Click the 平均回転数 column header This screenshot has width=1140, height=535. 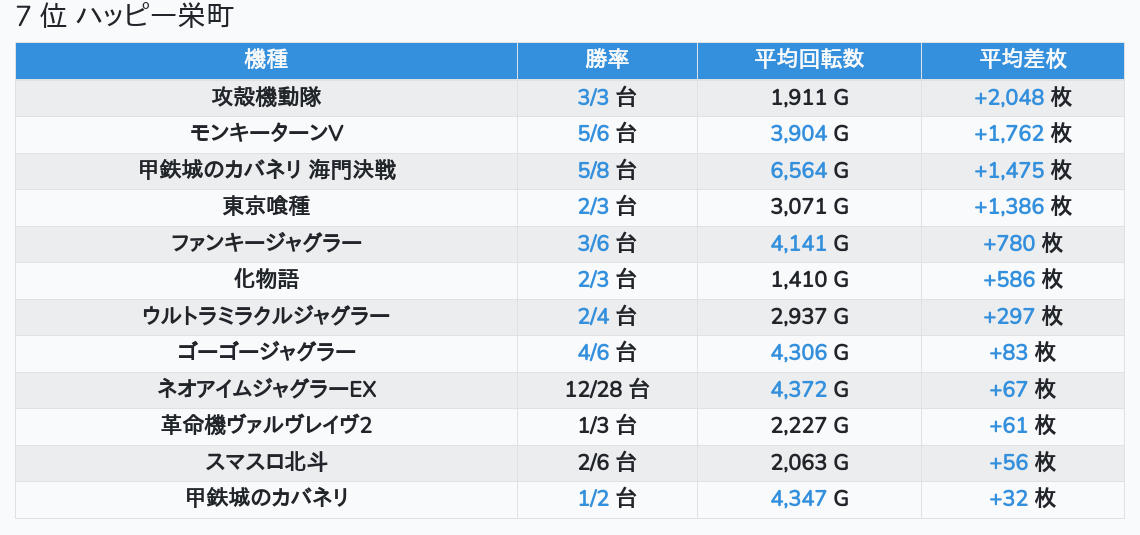coord(809,60)
